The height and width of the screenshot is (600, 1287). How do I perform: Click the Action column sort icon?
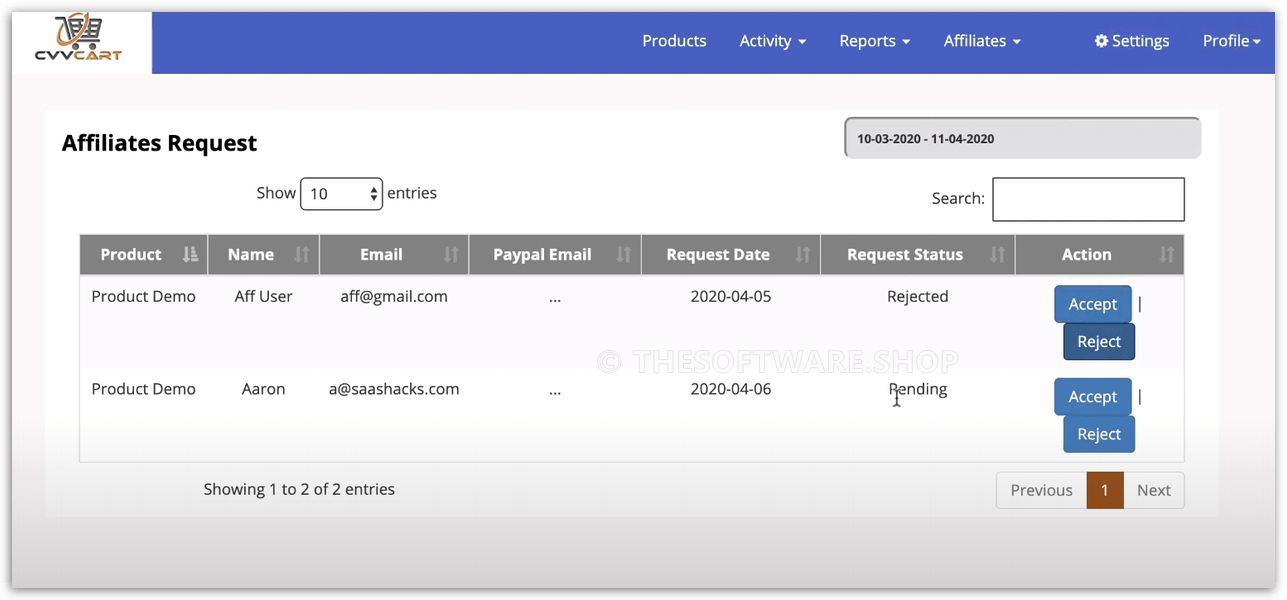1166,255
